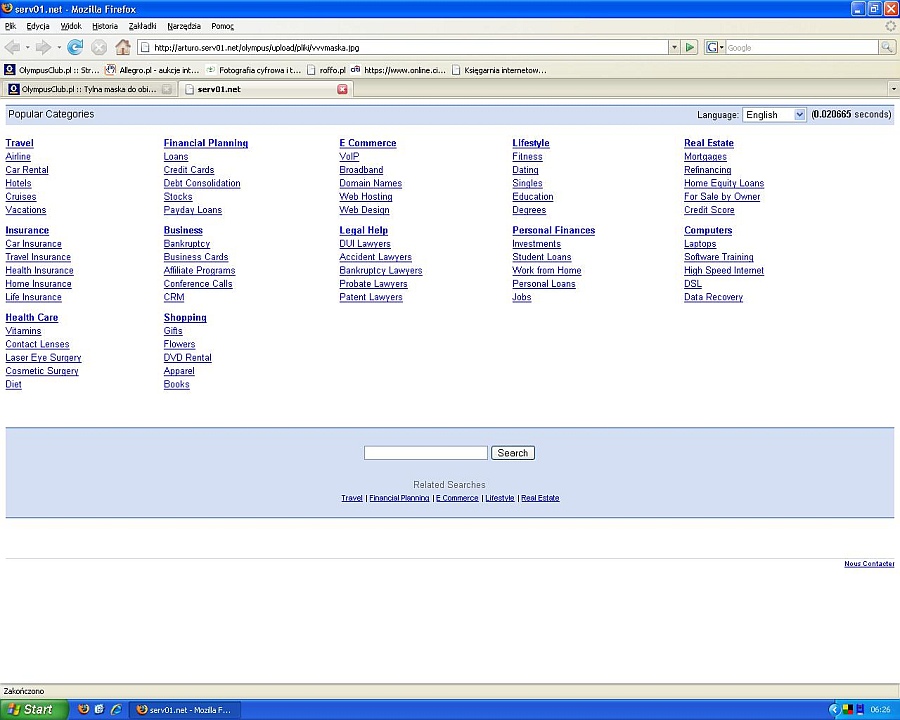The width and height of the screenshot is (900, 720).
Task: Open the Language dropdown
Action: 773,115
